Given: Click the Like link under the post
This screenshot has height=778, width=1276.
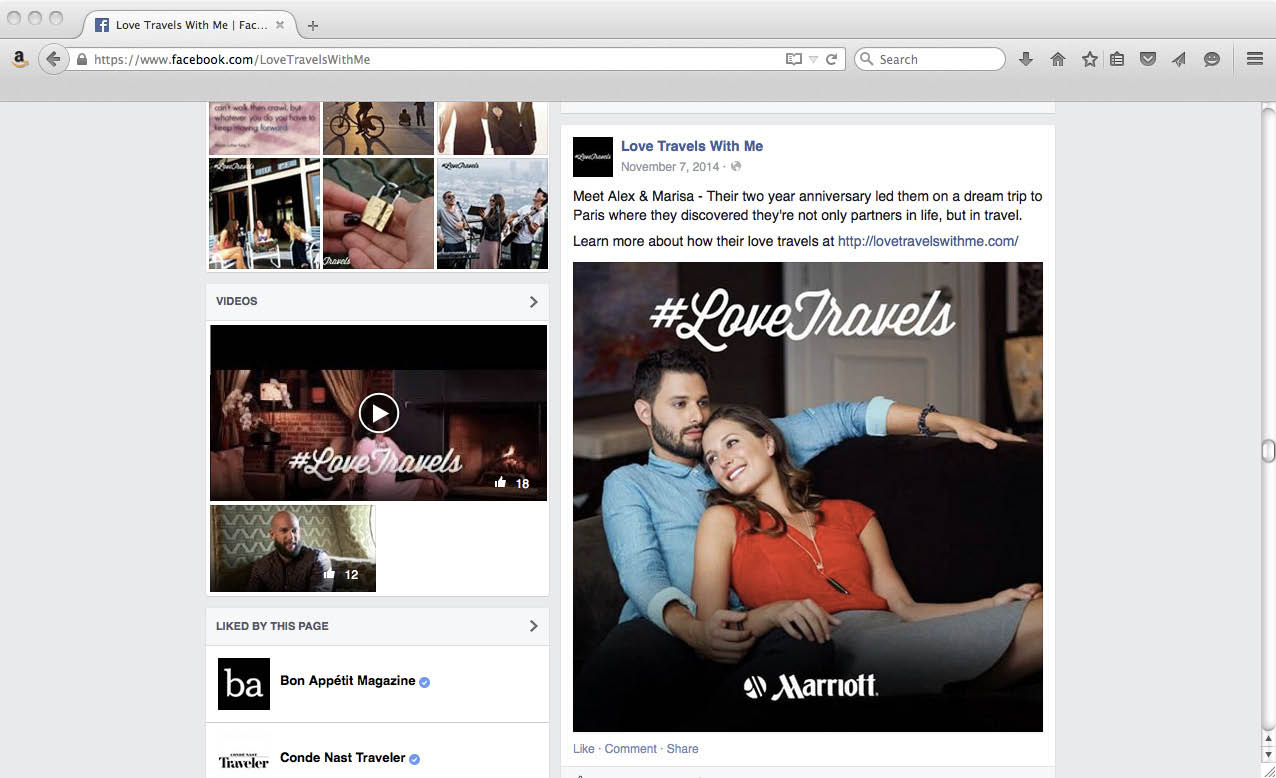Looking at the screenshot, I should 583,749.
